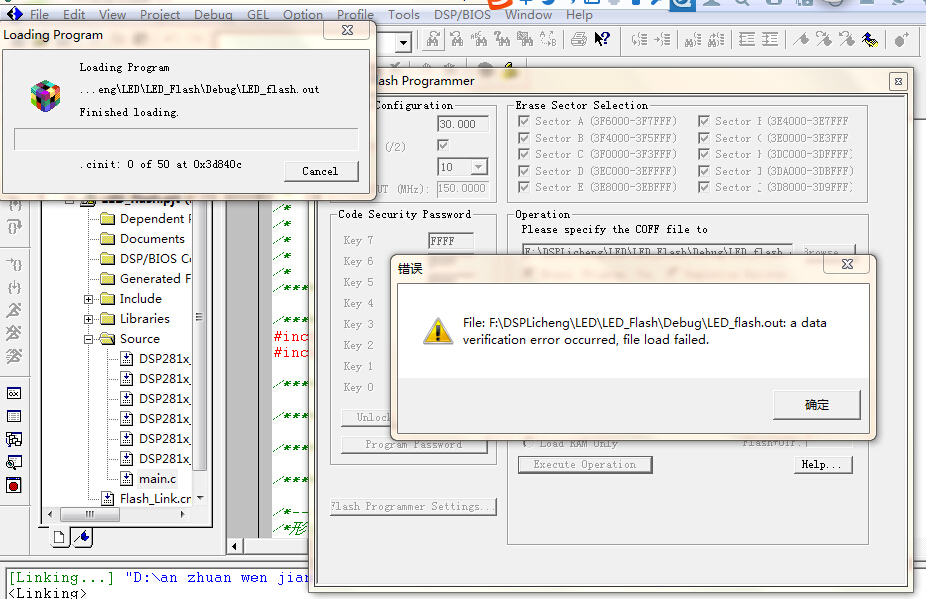926x599 pixels.
Task: Click the Flash_Link.cmd file icon
Action: click(x=107, y=499)
